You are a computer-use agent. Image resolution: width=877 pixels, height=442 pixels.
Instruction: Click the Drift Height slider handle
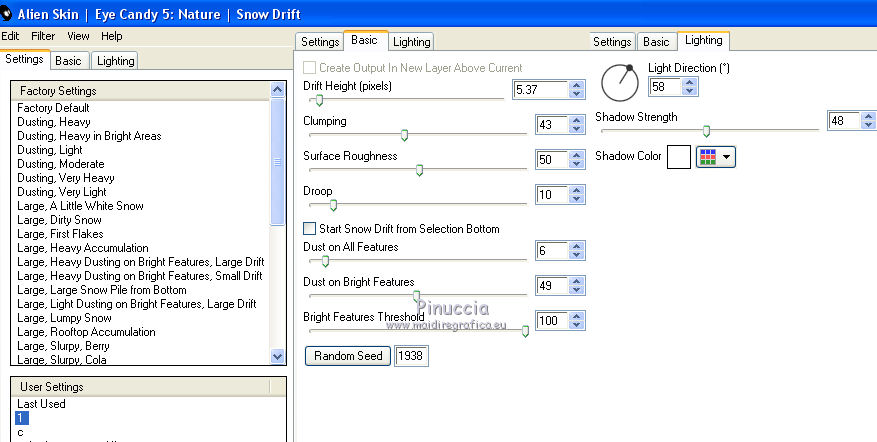(x=319, y=100)
